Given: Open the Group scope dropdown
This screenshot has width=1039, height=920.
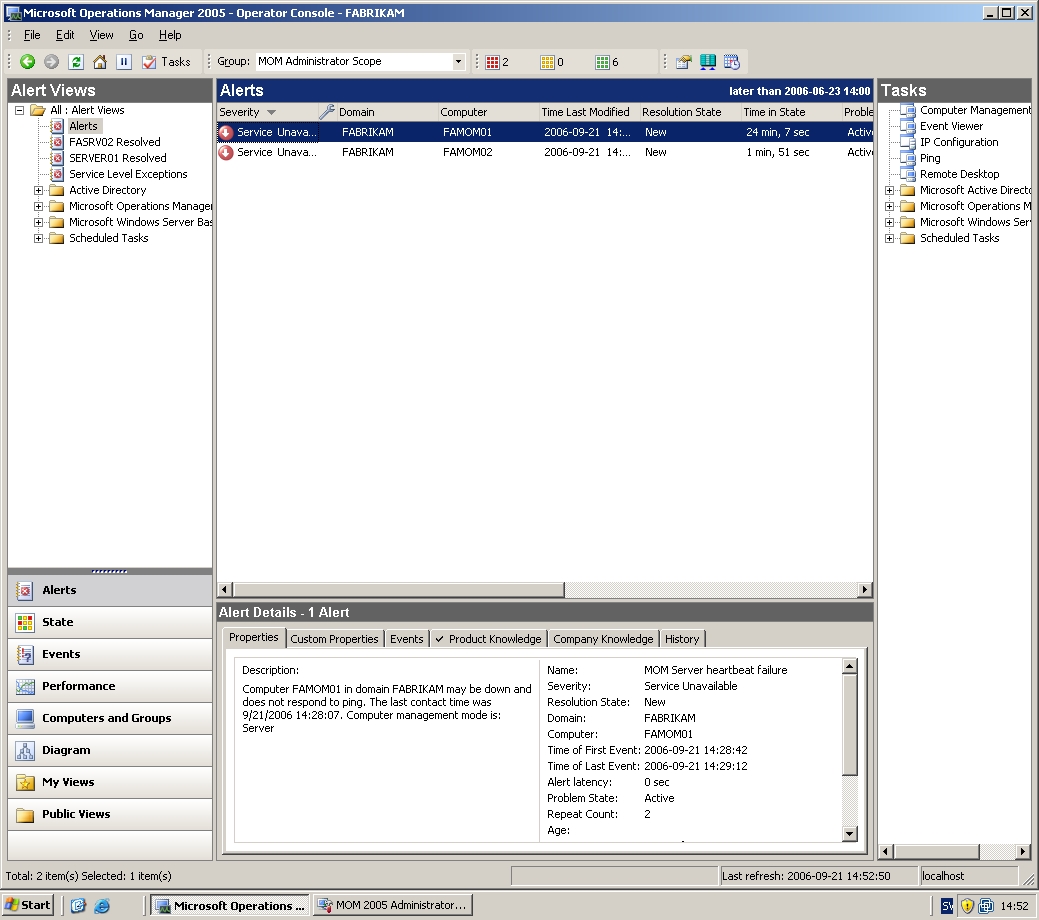Looking at the screenshot, I should coord(458,62).
